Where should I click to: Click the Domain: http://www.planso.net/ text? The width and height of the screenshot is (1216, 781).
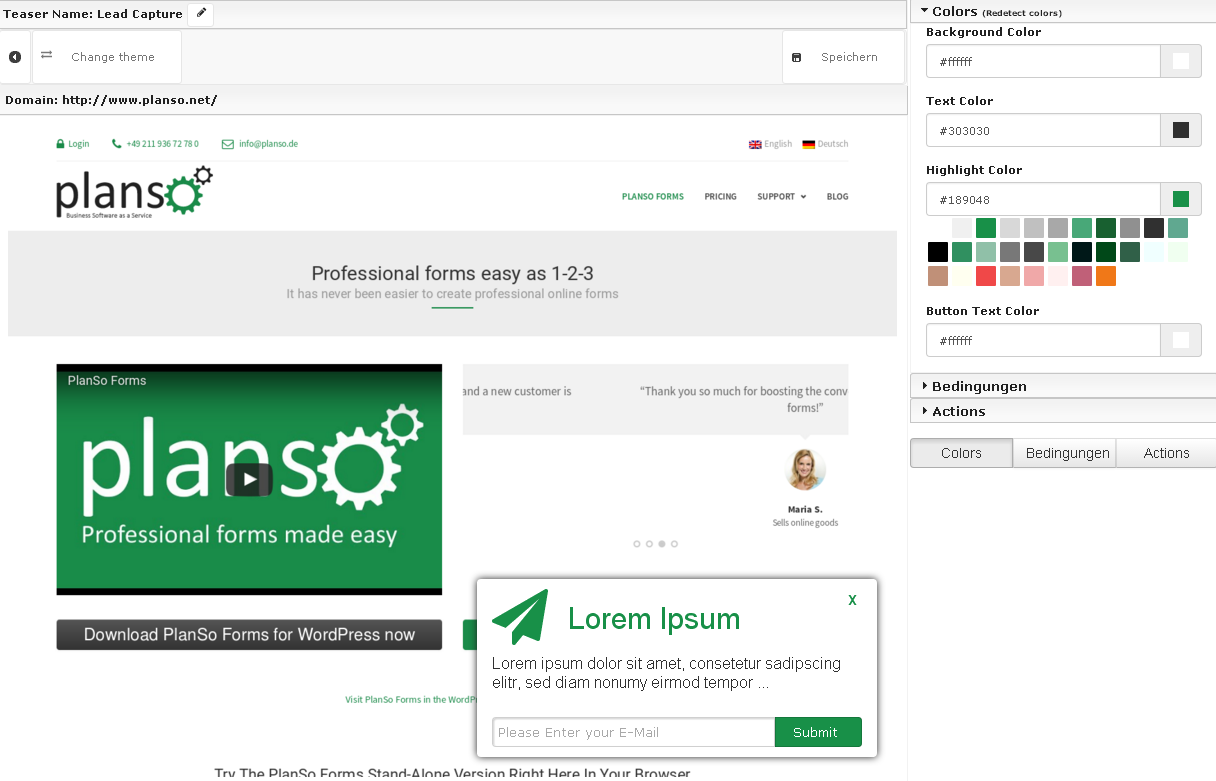(111, 100)
